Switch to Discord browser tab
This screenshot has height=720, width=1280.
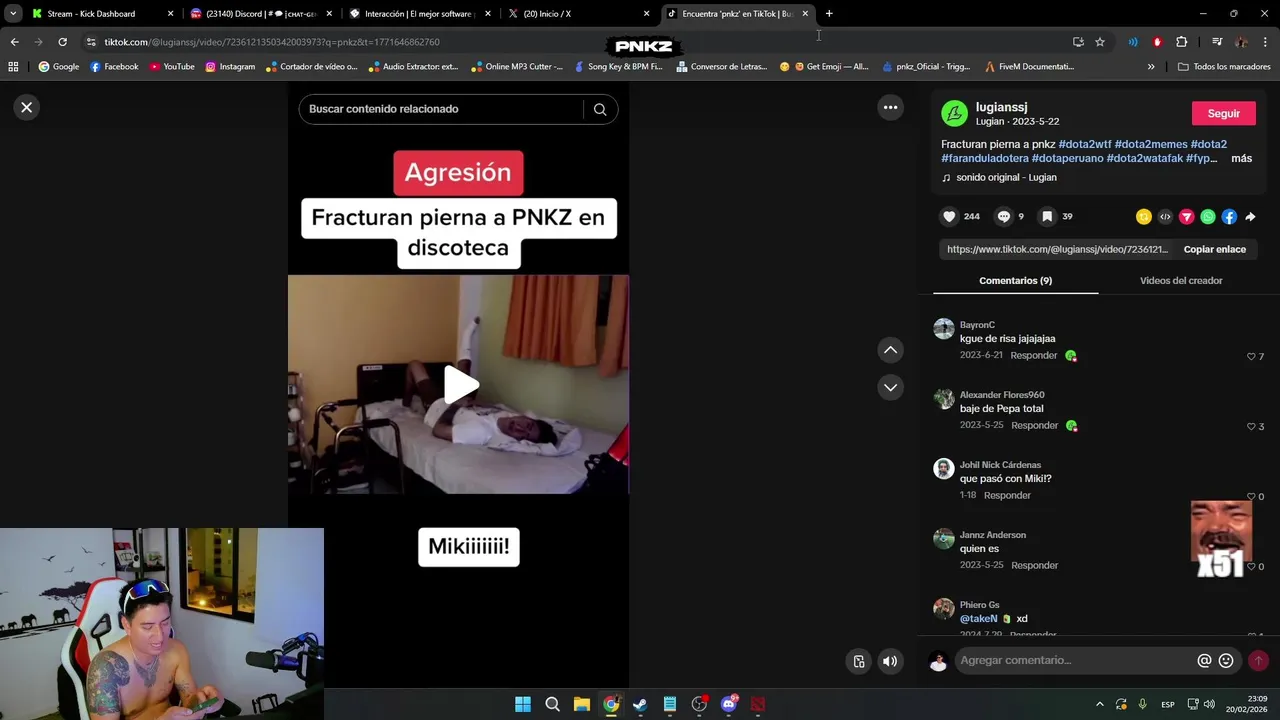(262, 14)
